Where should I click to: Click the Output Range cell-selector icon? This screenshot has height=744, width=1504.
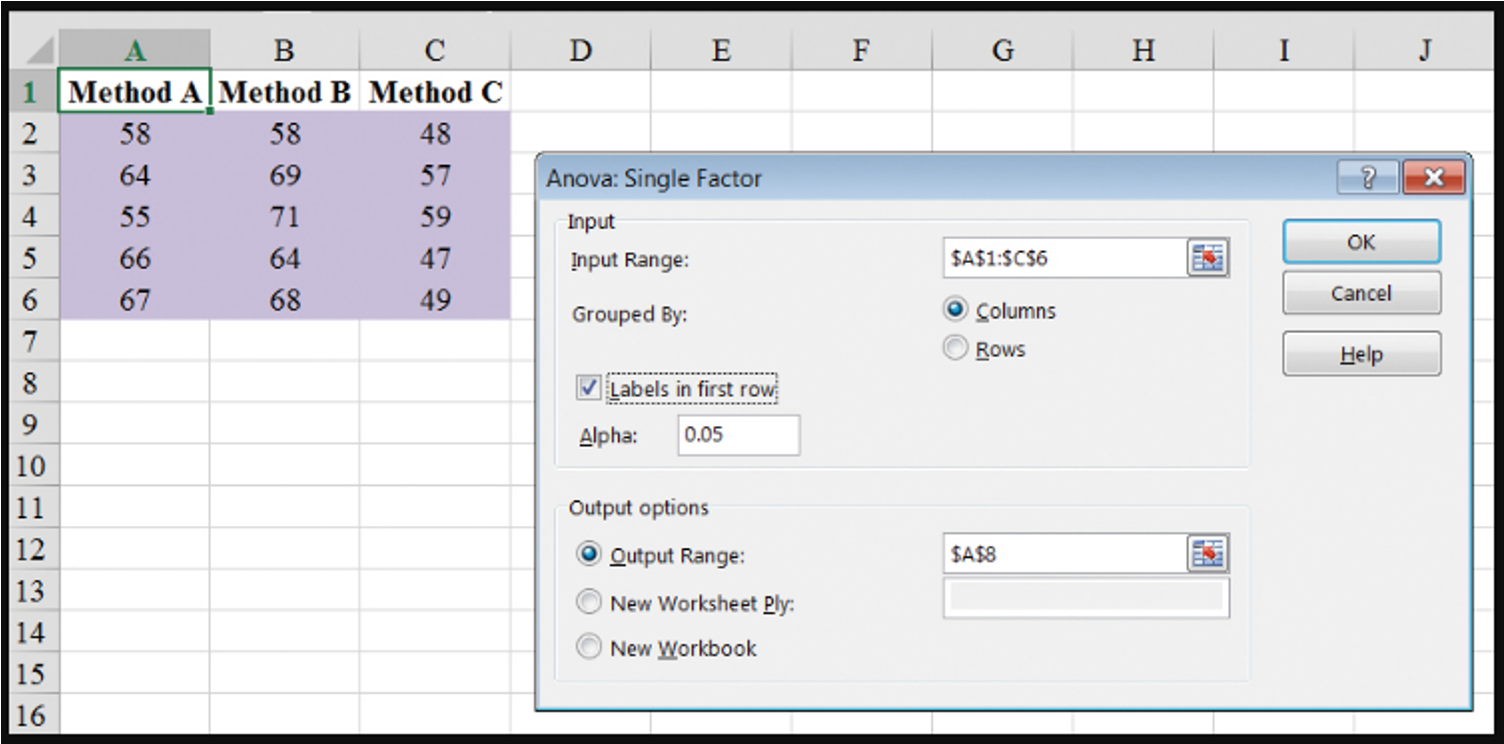click(x=1208, y=553)
